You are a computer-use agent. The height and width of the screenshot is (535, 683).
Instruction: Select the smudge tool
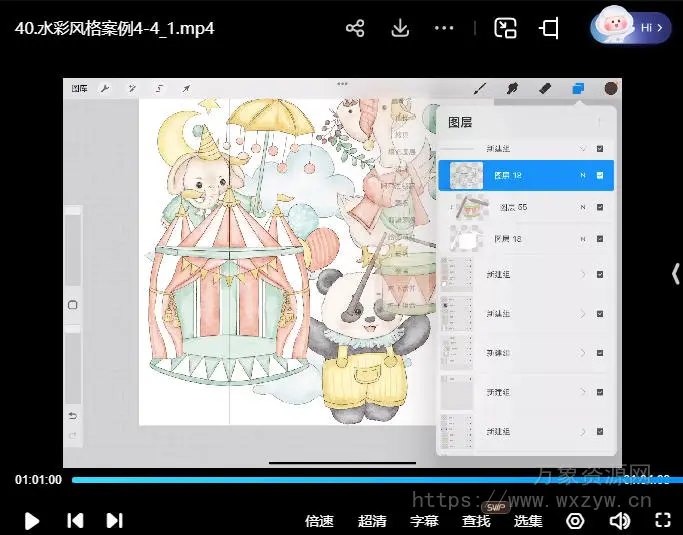tap(512, 89)
